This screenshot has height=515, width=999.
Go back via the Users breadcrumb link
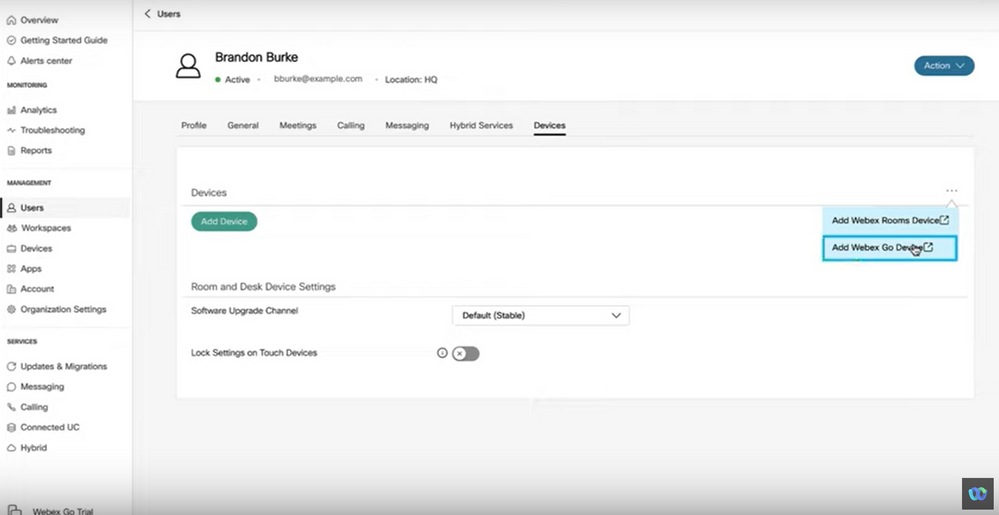169,13
